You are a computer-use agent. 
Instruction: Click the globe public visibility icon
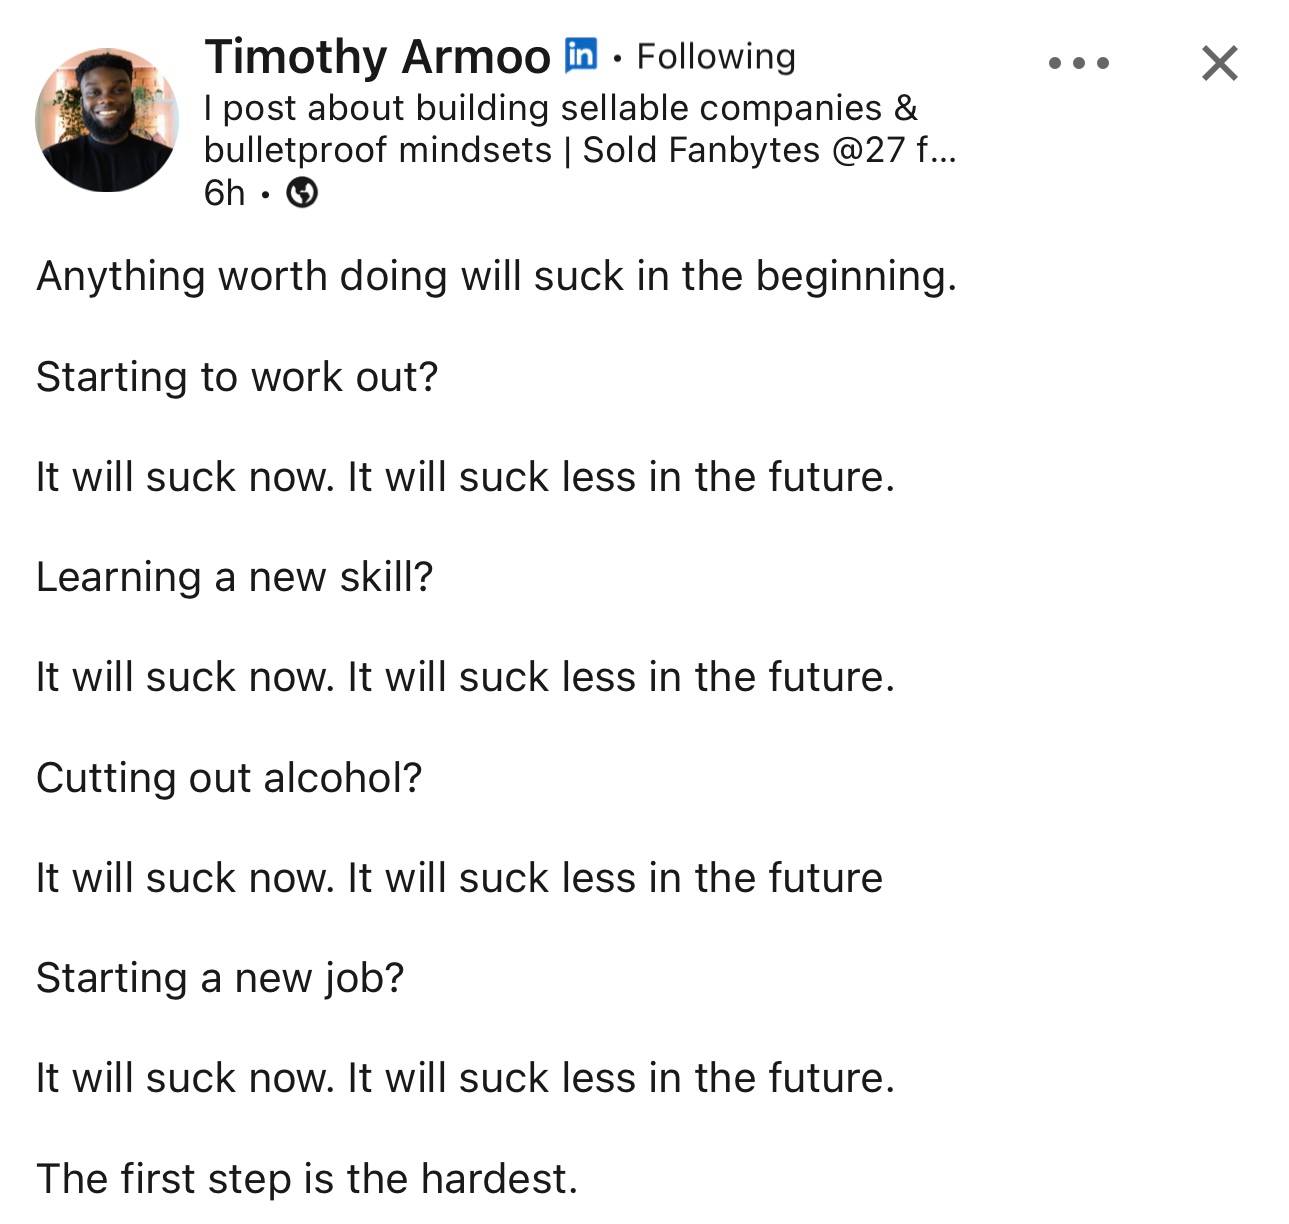coord(302,192)
